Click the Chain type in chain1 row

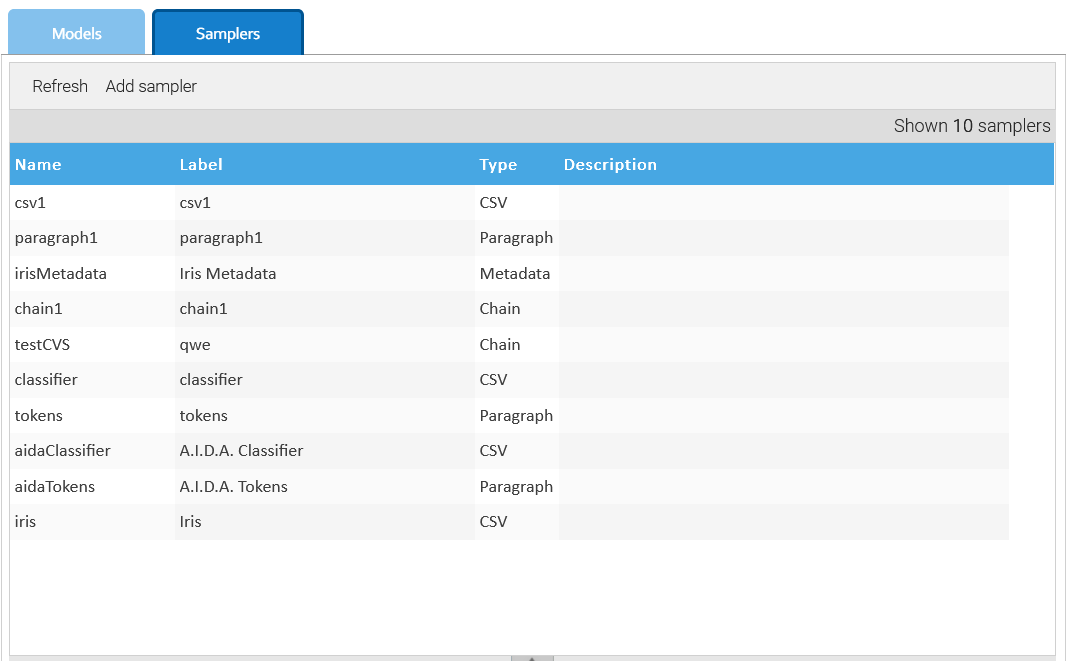click(517, 309)
